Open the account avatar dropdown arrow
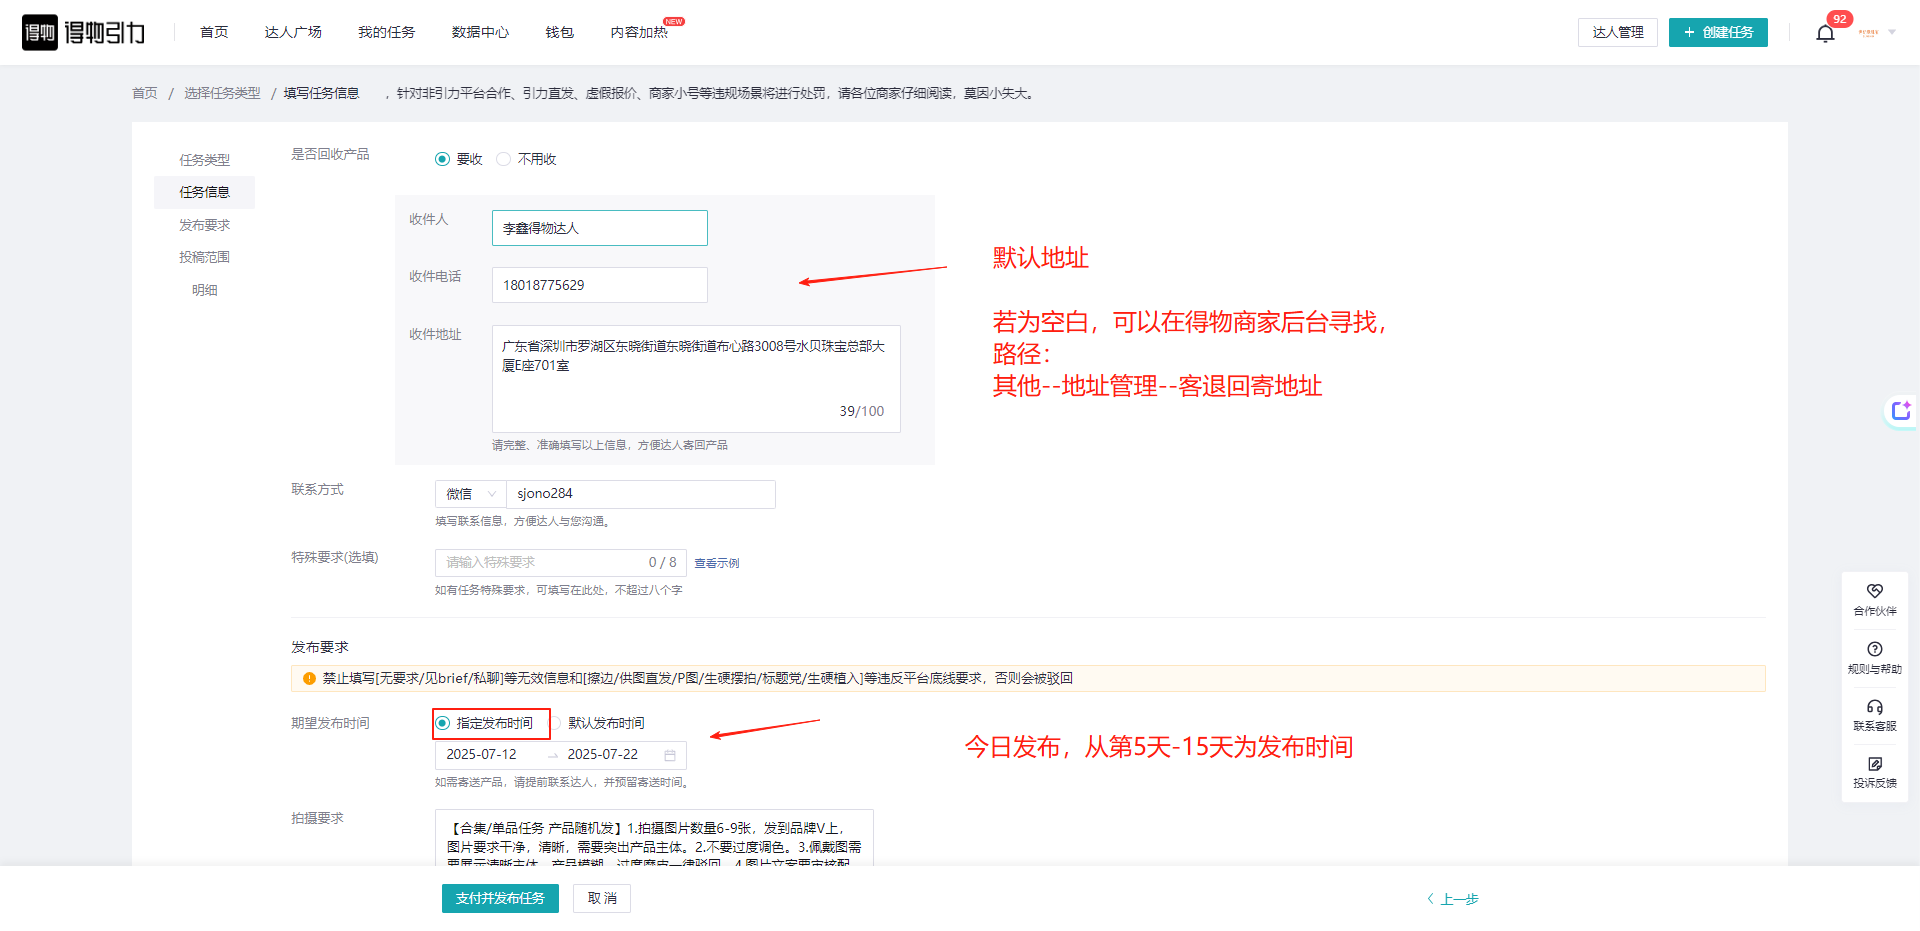The image size is (1920, 931). tap(1892, 32)
